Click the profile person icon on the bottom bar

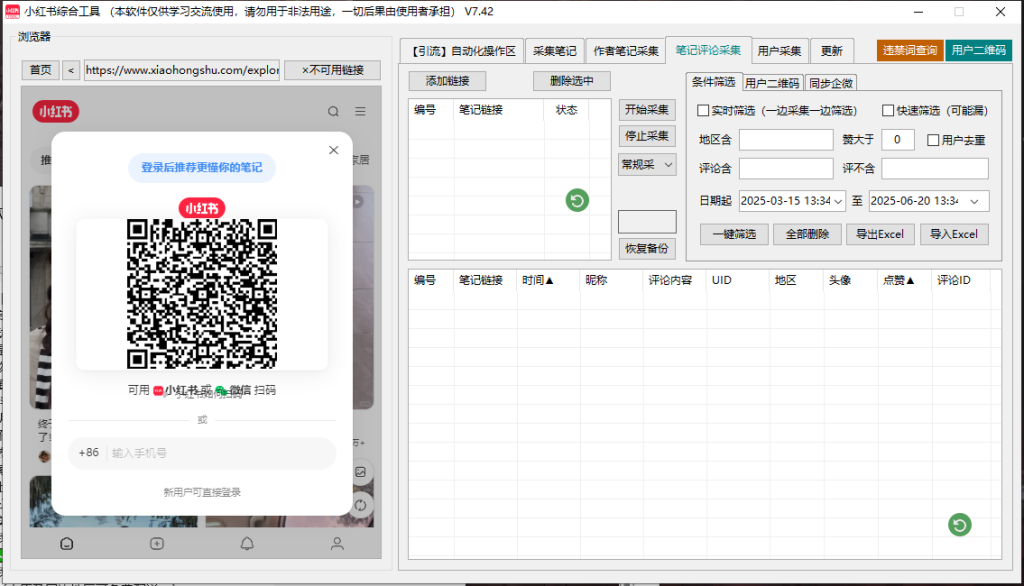point(337,543)
